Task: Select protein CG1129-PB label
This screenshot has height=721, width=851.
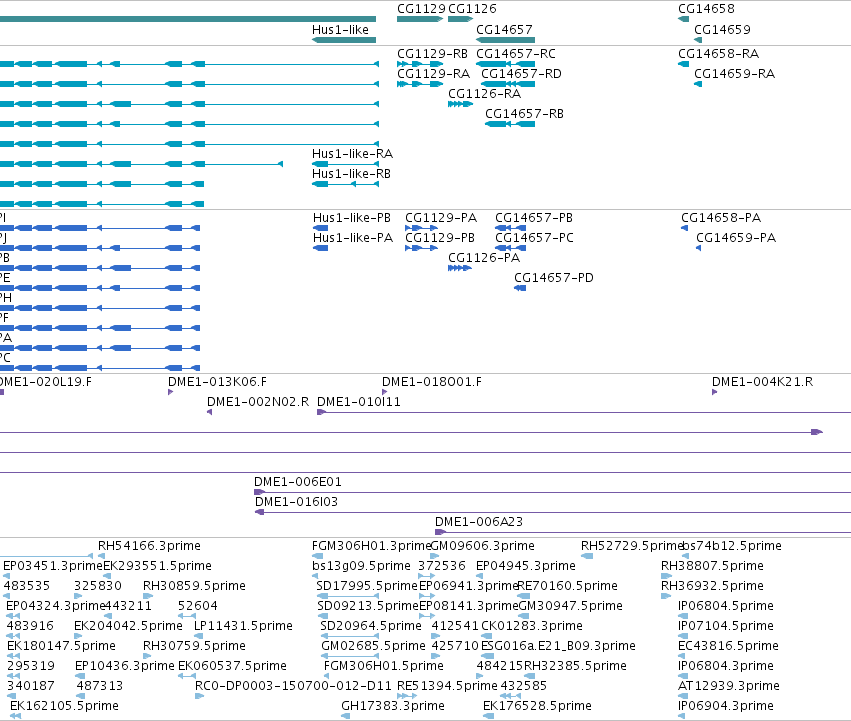Action: point(440,238)
